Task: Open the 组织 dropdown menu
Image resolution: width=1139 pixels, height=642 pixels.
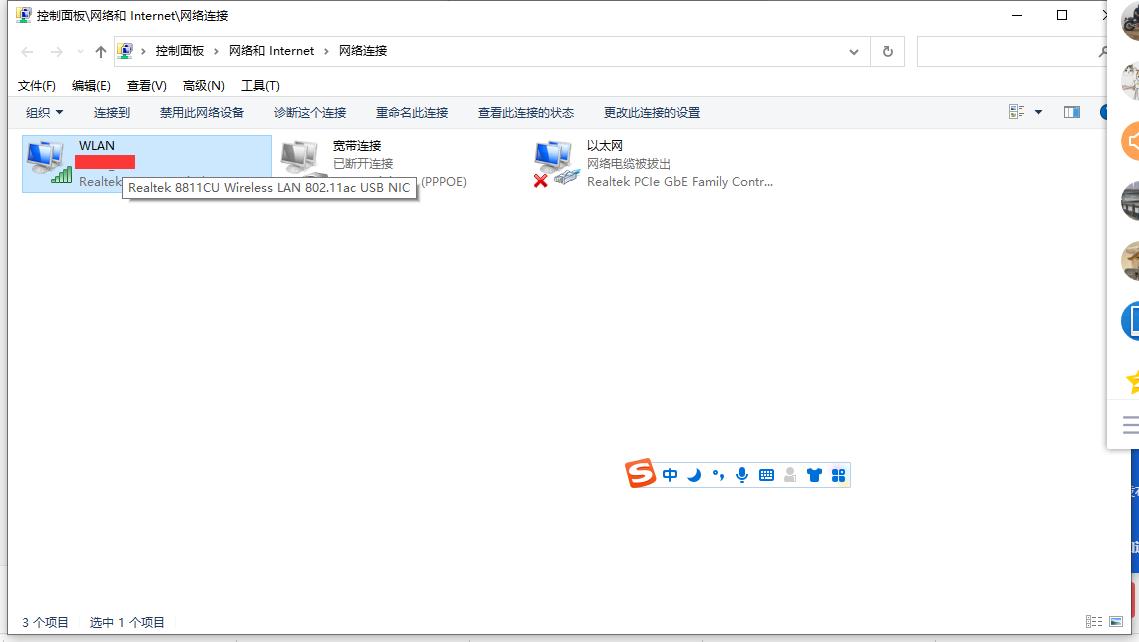Action: [x=44, y=112]
